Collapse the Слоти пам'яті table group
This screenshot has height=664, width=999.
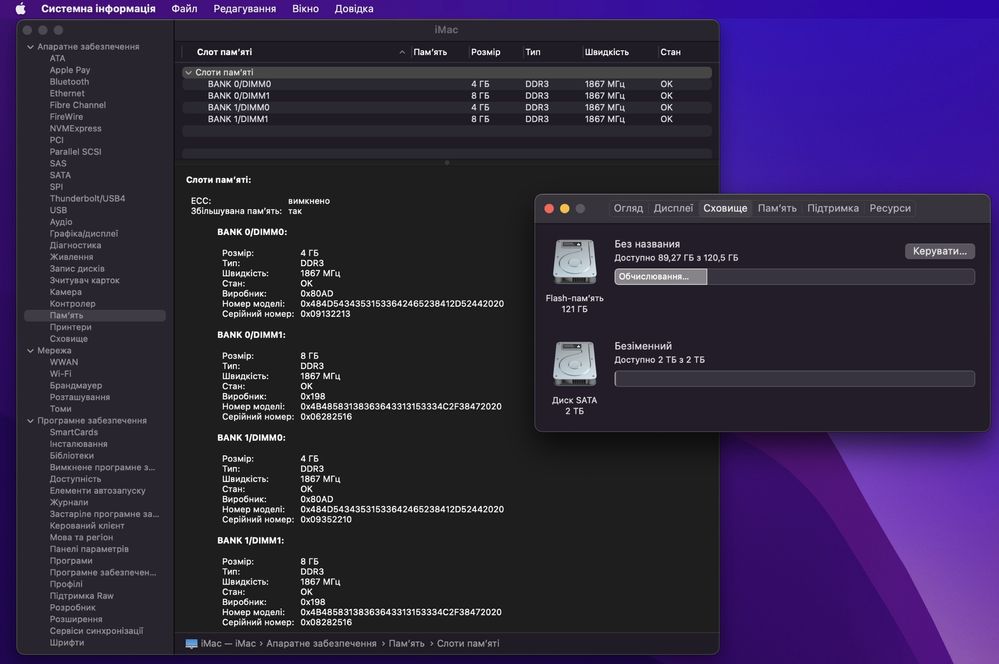188,73
